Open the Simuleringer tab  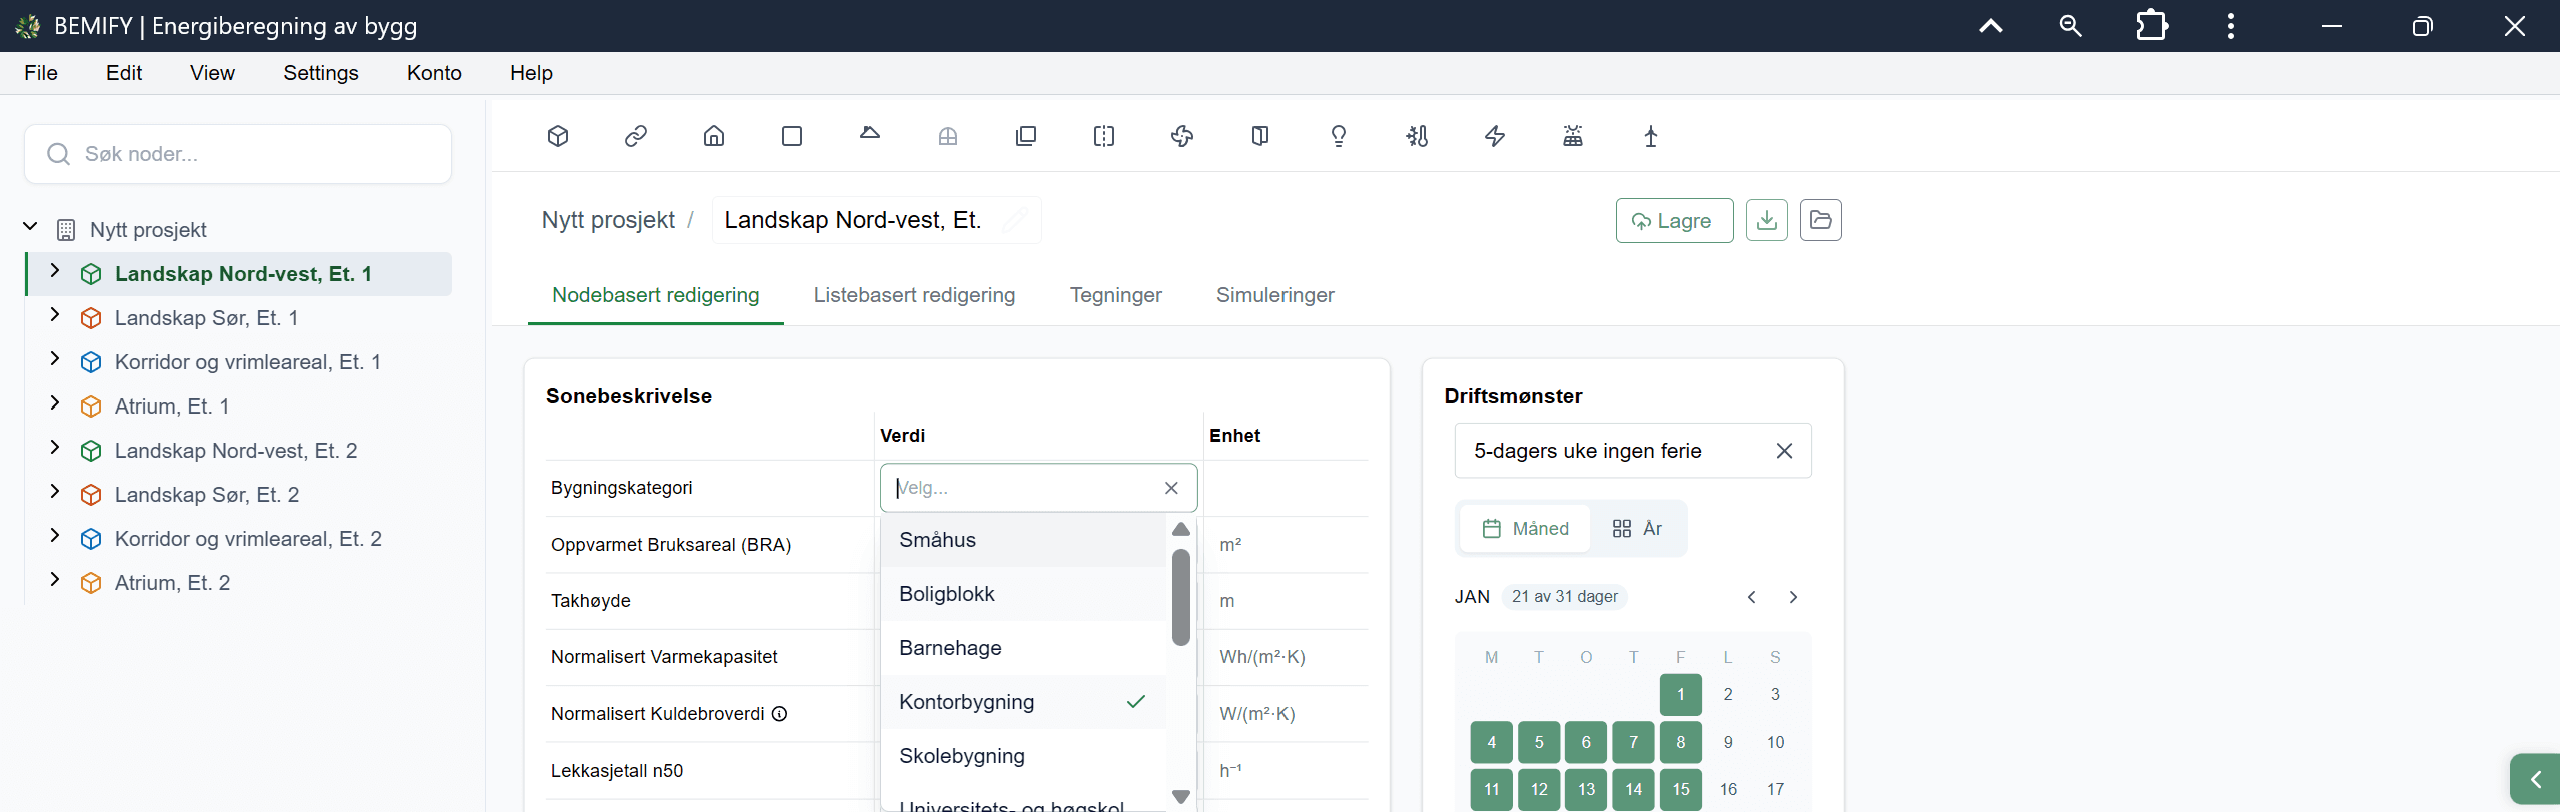pyautogui.click(x=1275, y=295)
